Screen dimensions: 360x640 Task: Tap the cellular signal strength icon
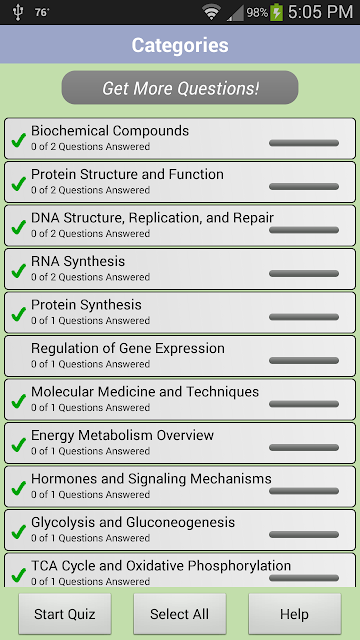pos(235,13)
